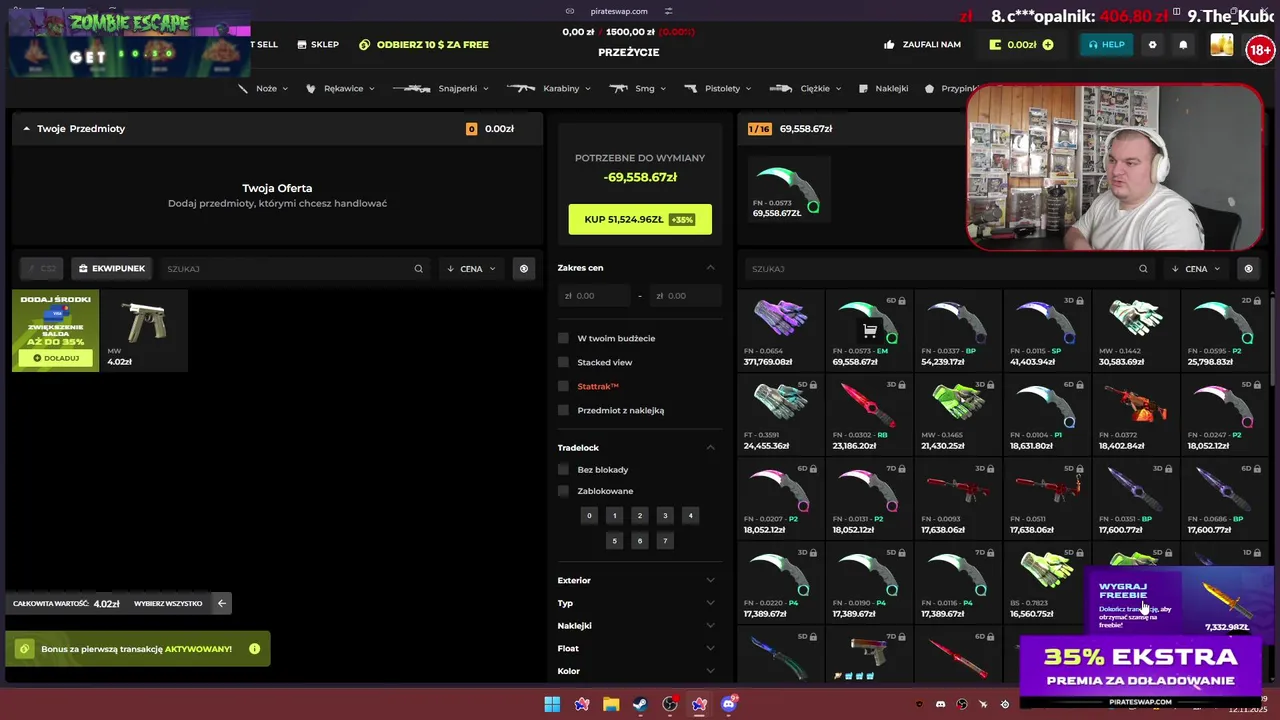
Task: Click 'WYBIERZ WSZYSTKO' select all button
Action: tap(168, 603)
